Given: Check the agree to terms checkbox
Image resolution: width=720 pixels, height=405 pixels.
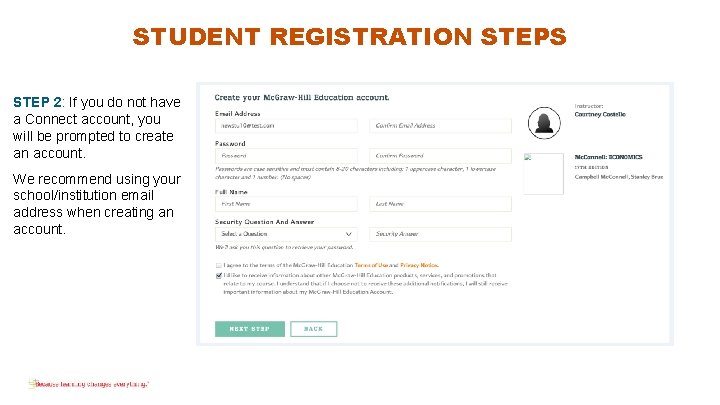Looking at the screenshot, I should click(x=219, y=264).
